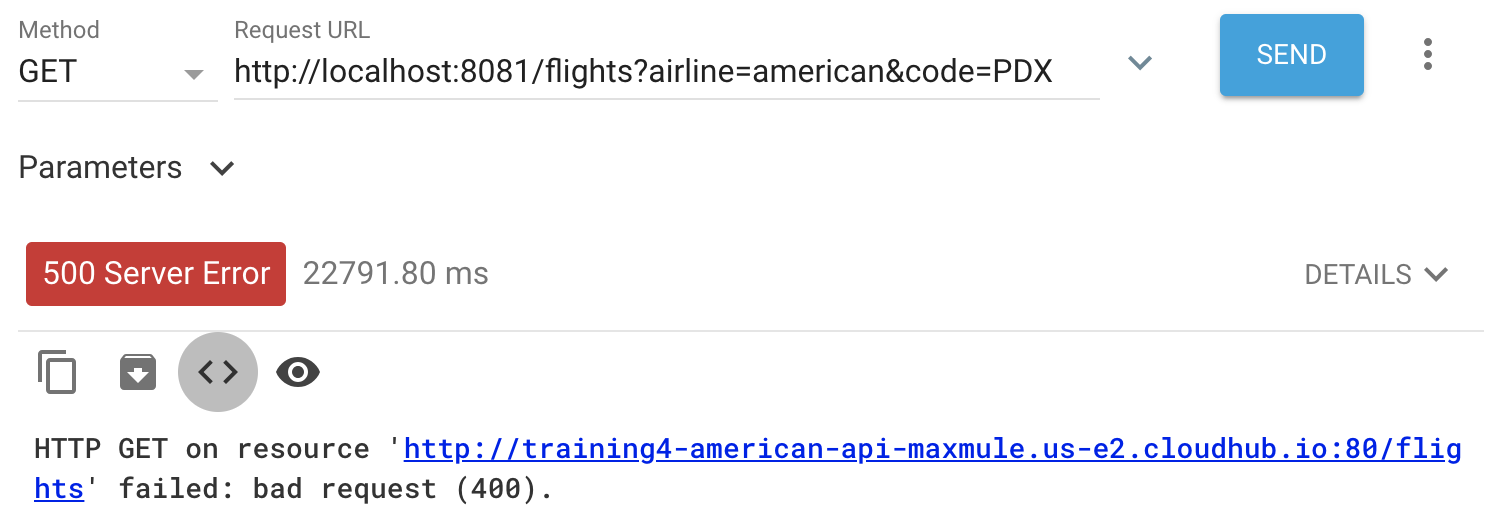Focus the Request URL input field
This screenshot has height=526, width=1490.
(x=666, y=72)
